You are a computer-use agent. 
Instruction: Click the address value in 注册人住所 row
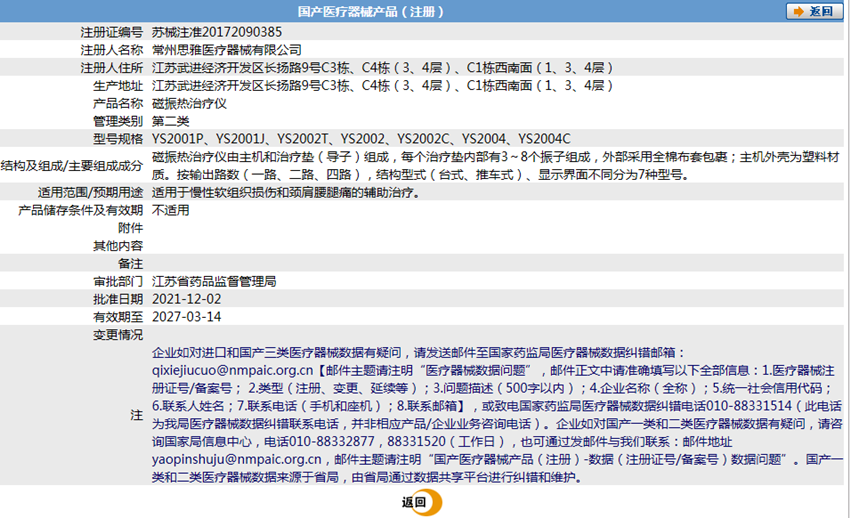pos(383,68)
